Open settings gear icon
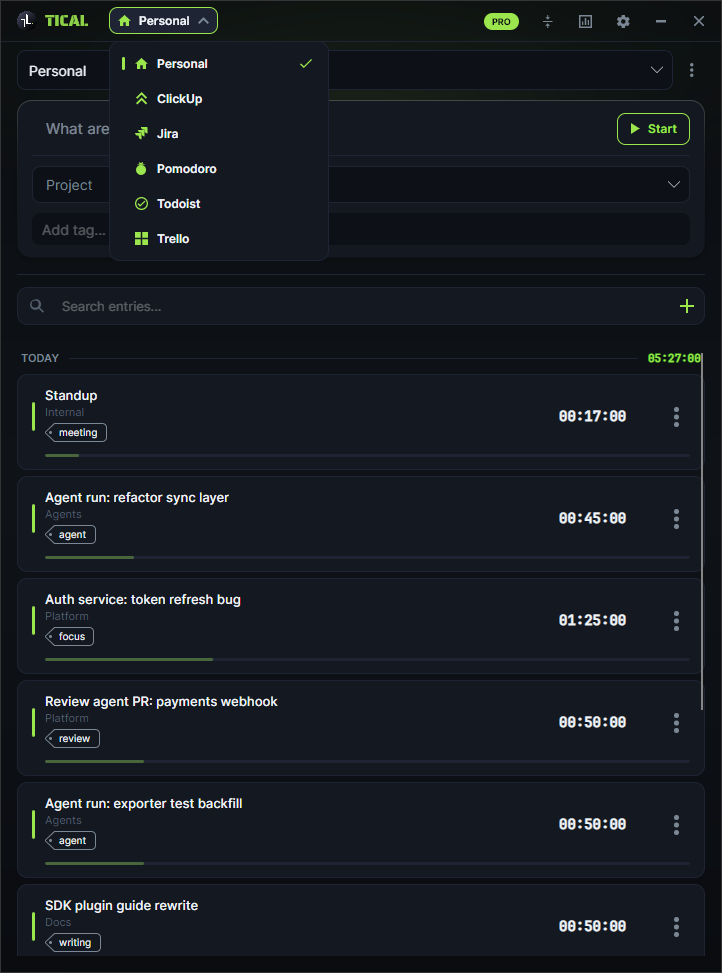 coord(623,21)
